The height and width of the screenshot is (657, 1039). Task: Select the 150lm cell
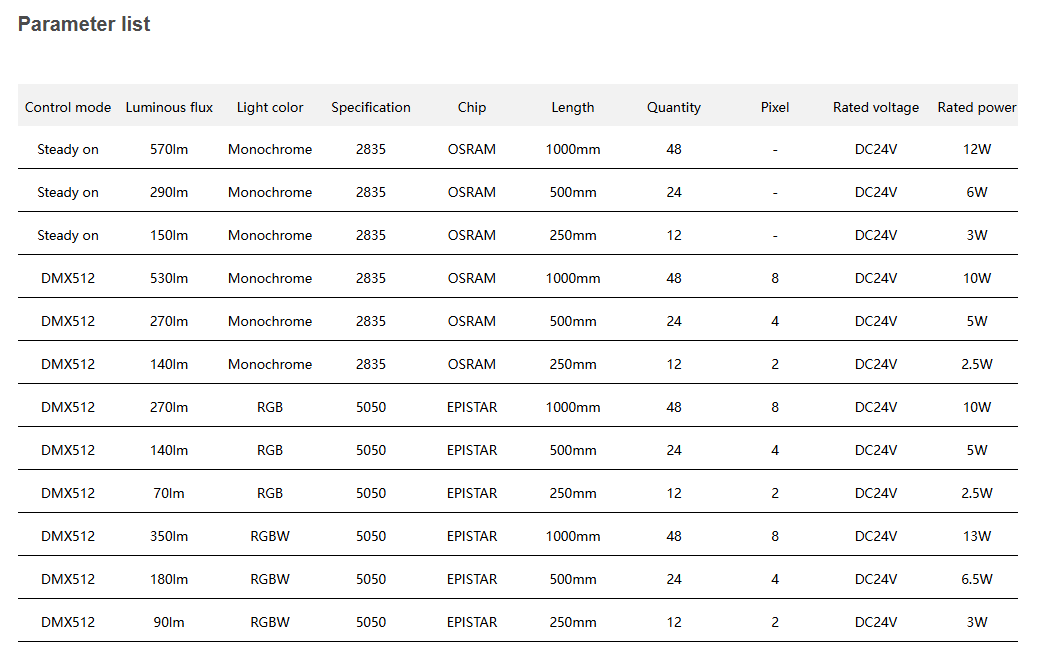tap(169, 236)
